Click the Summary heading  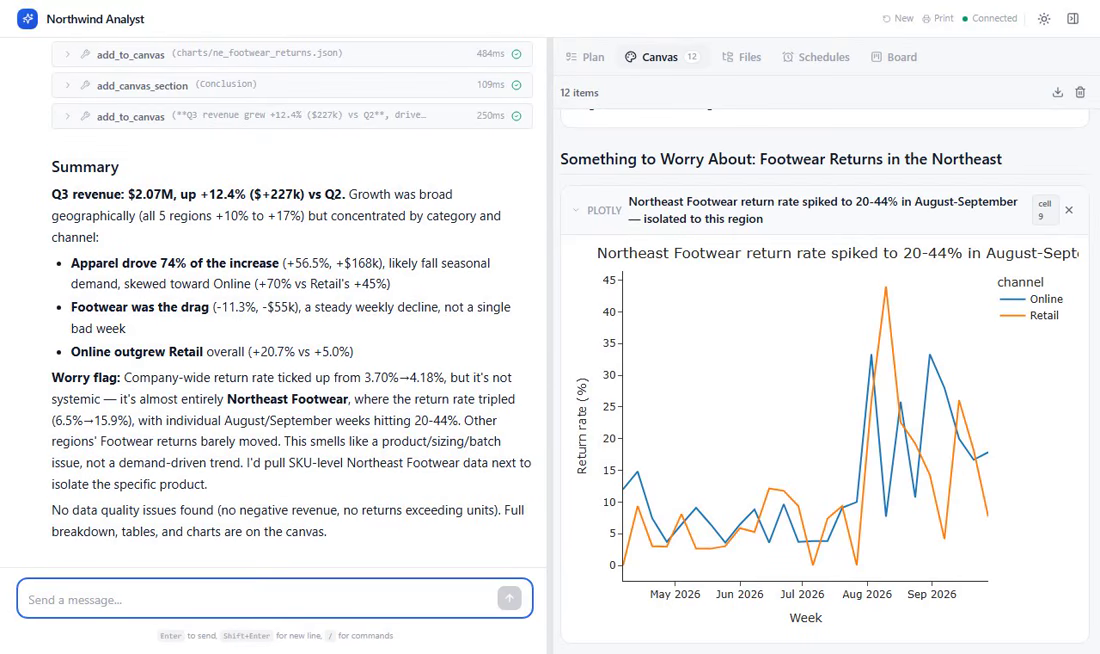85,167
